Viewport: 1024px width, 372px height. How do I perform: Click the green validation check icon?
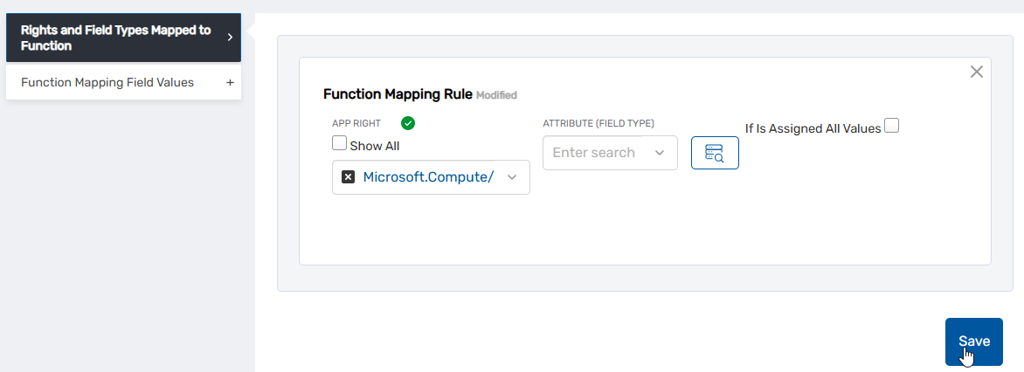pos(408,123)
